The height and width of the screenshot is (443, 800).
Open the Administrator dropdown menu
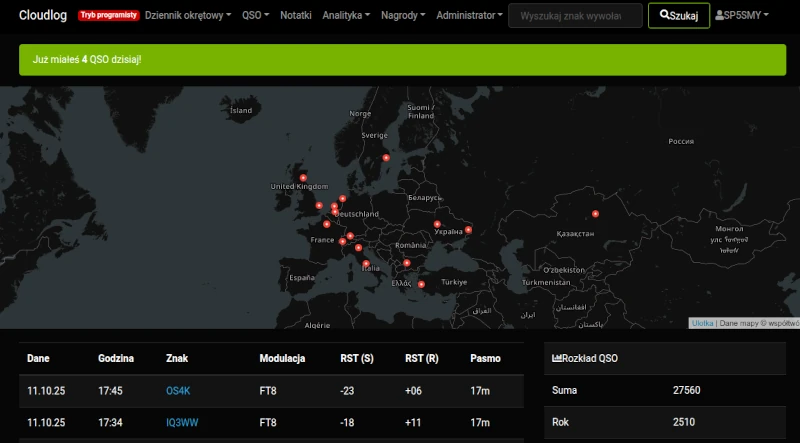[470, 16]
